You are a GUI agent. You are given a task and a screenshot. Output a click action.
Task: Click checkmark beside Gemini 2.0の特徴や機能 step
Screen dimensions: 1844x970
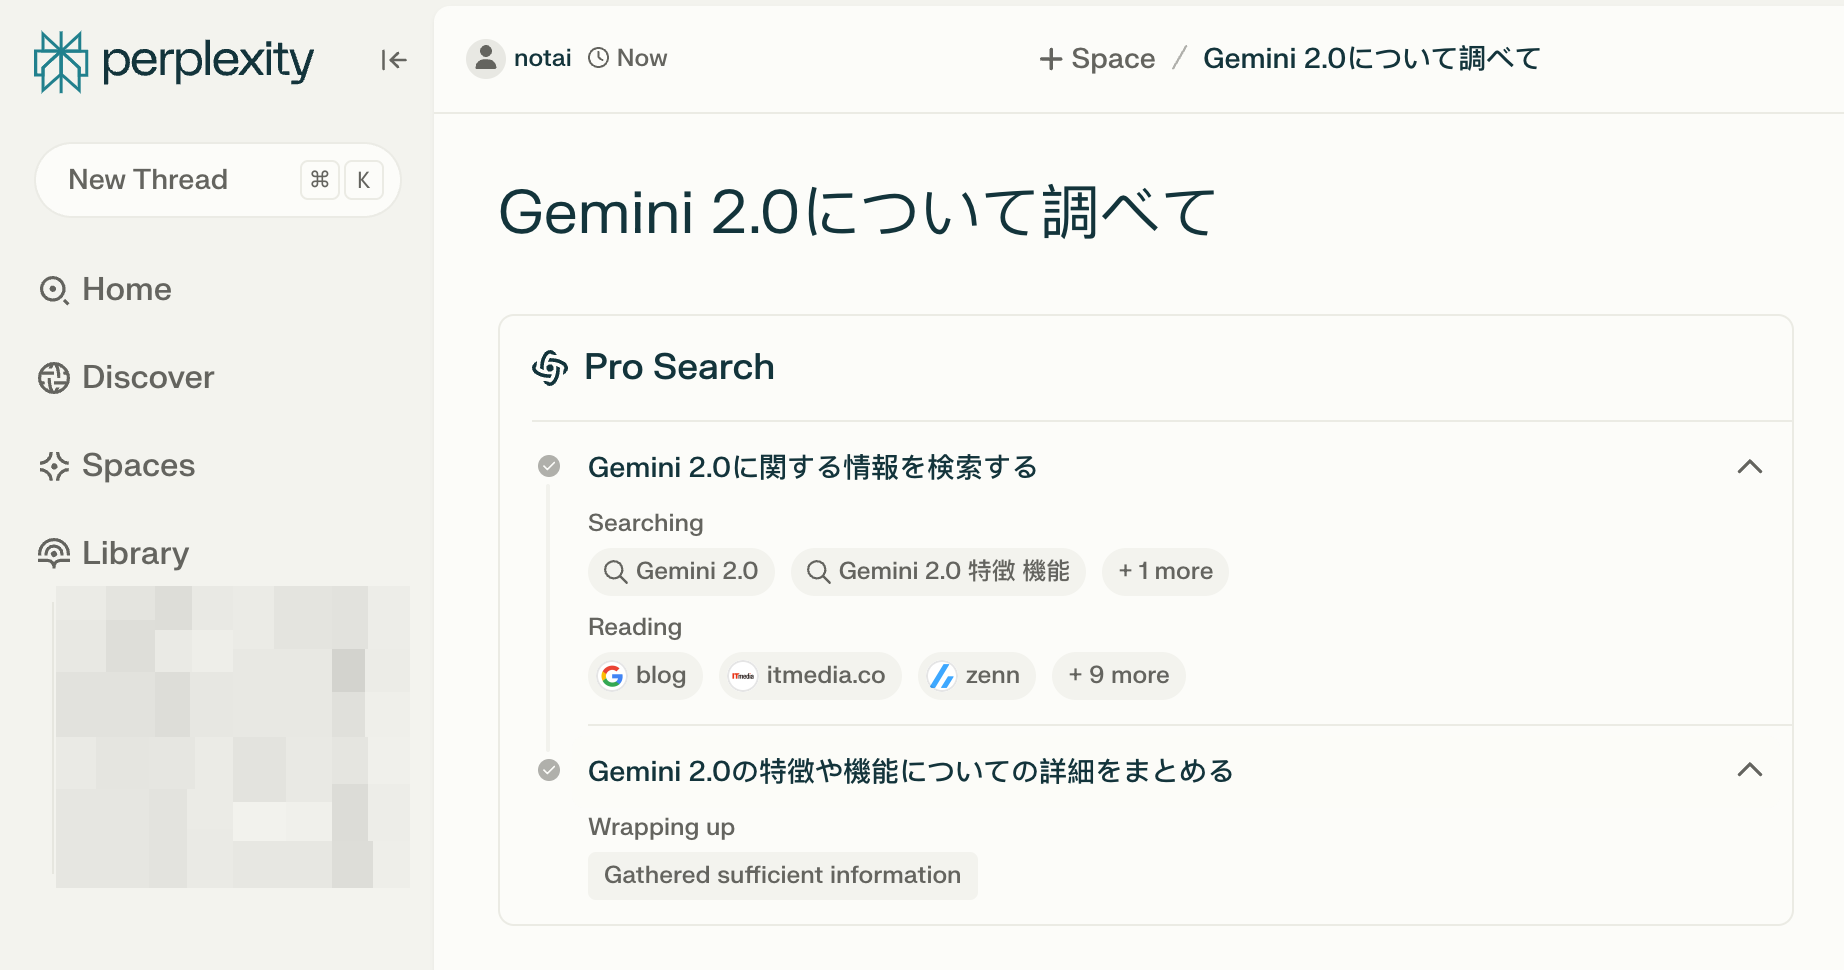click(549, 770)
